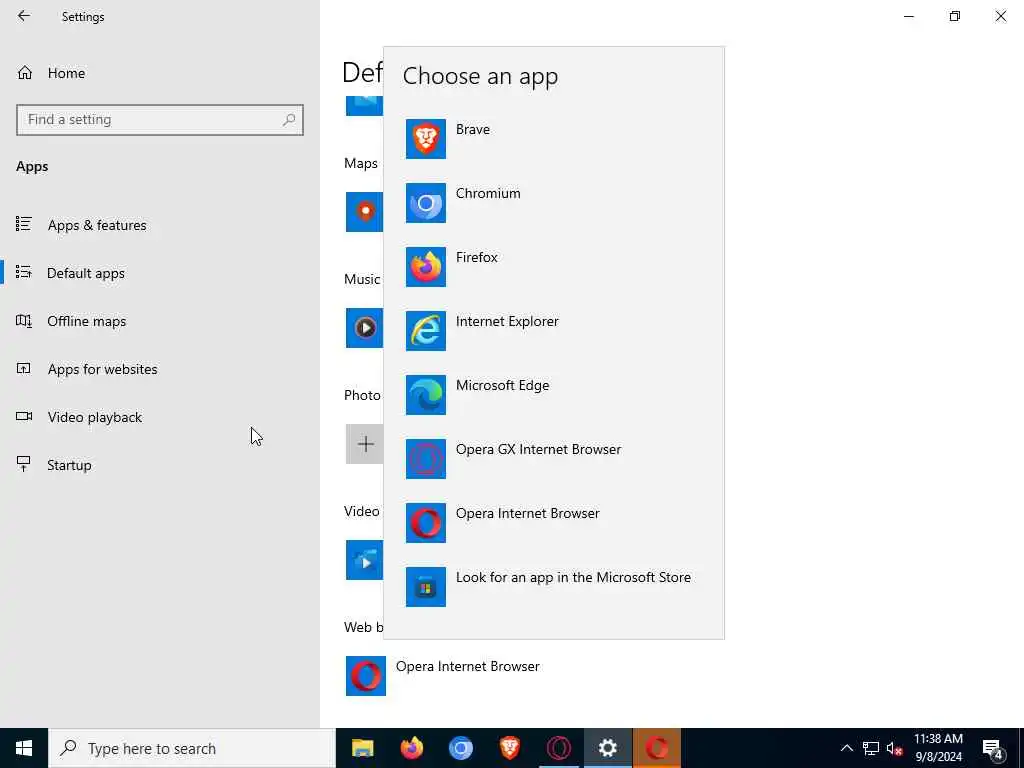Open File Explorer from the taskbar
Screen dimensions: 1024x768
pyautogui.click(x=362, y=748)
